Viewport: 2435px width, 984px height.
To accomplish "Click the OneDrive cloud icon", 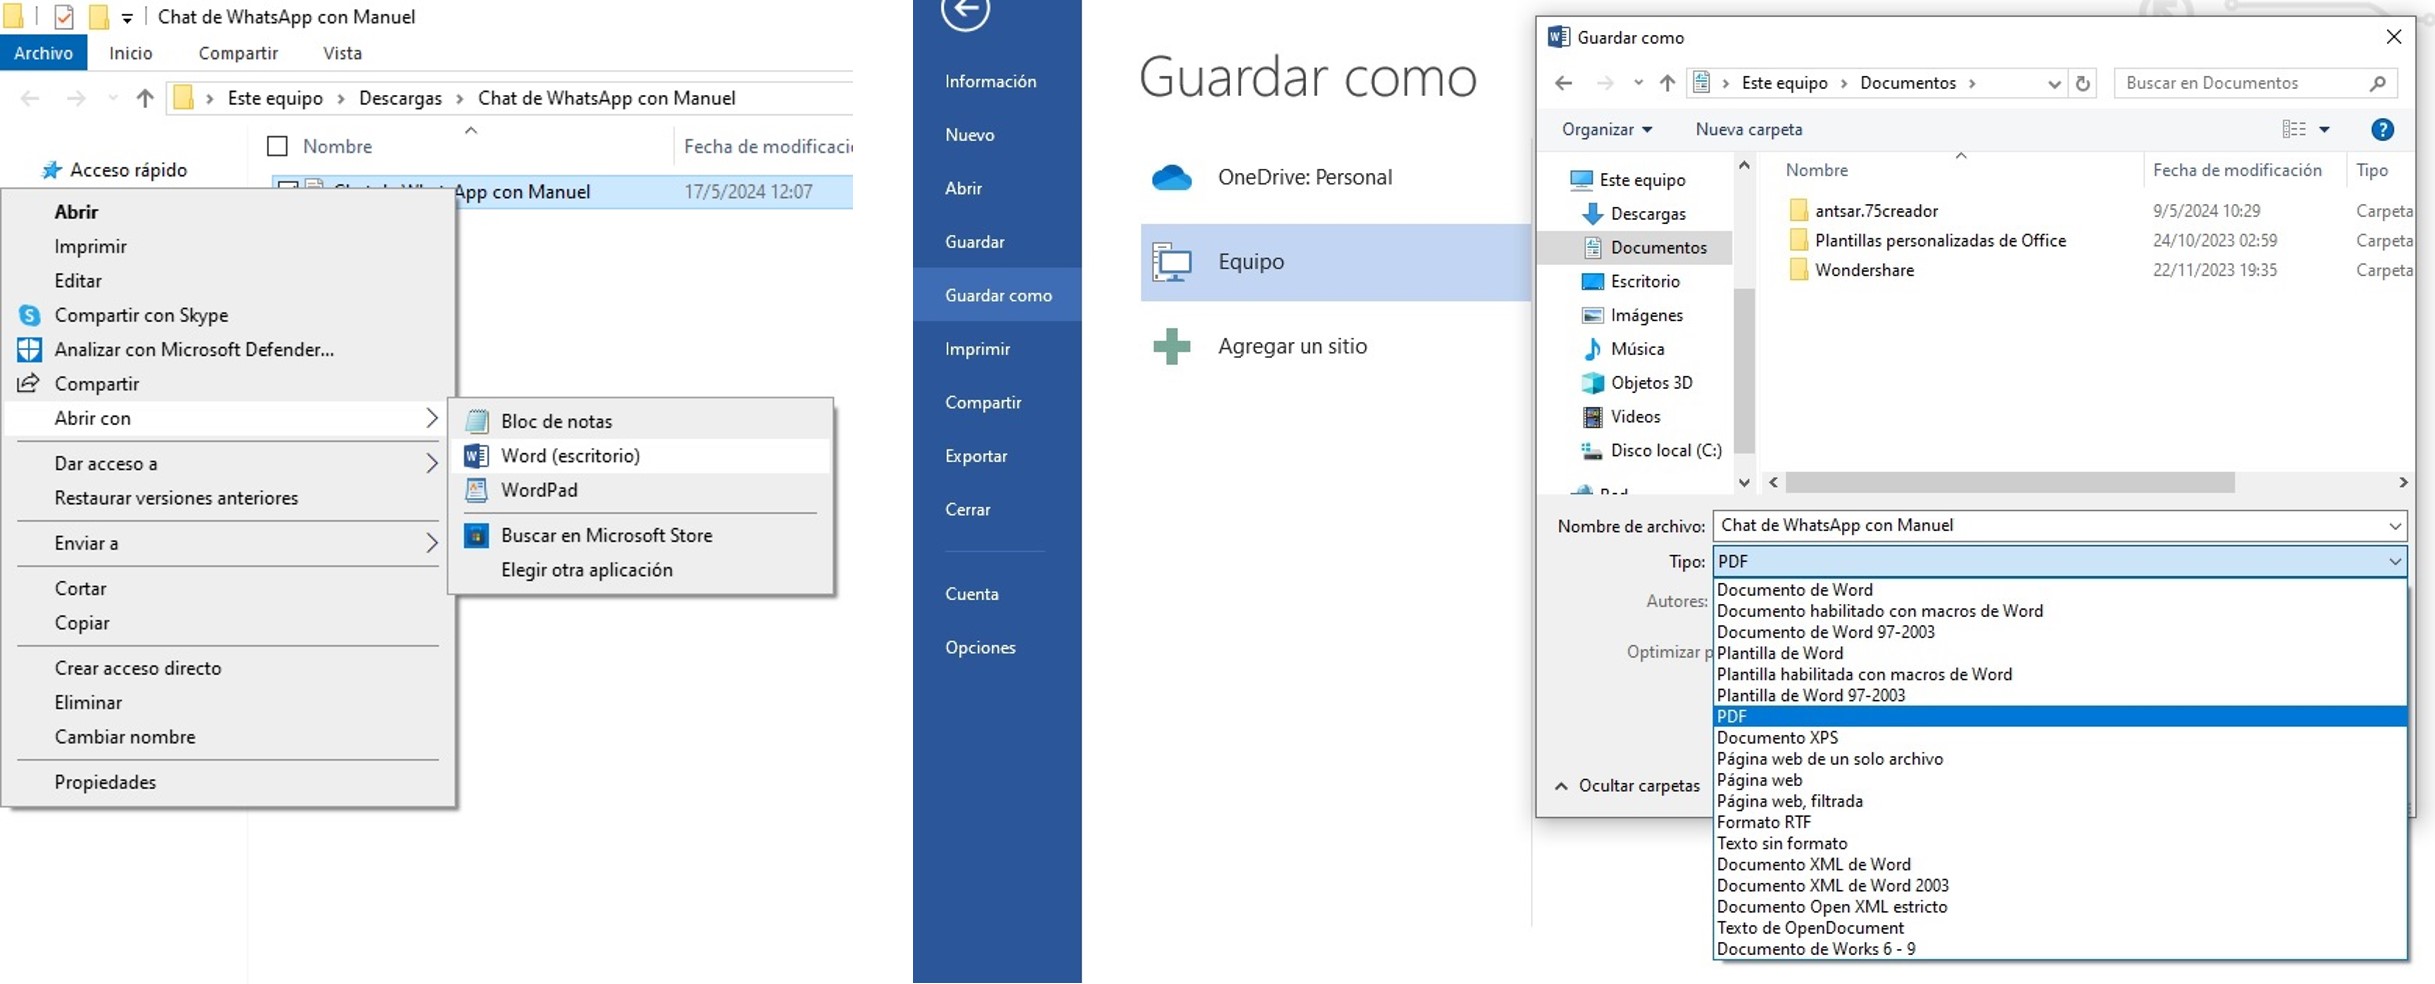I will pos(1171,178).
